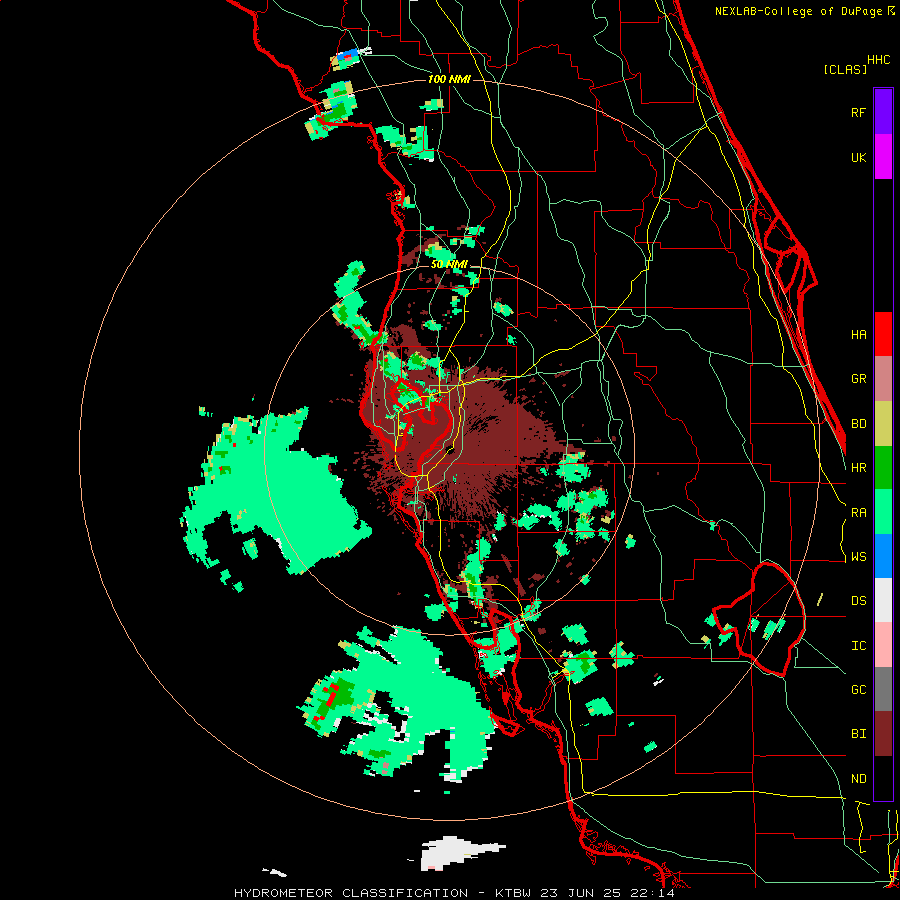The image size is (900, 900).
Task: Pick the HR dark green legend swatch
Action: (883, 467)
